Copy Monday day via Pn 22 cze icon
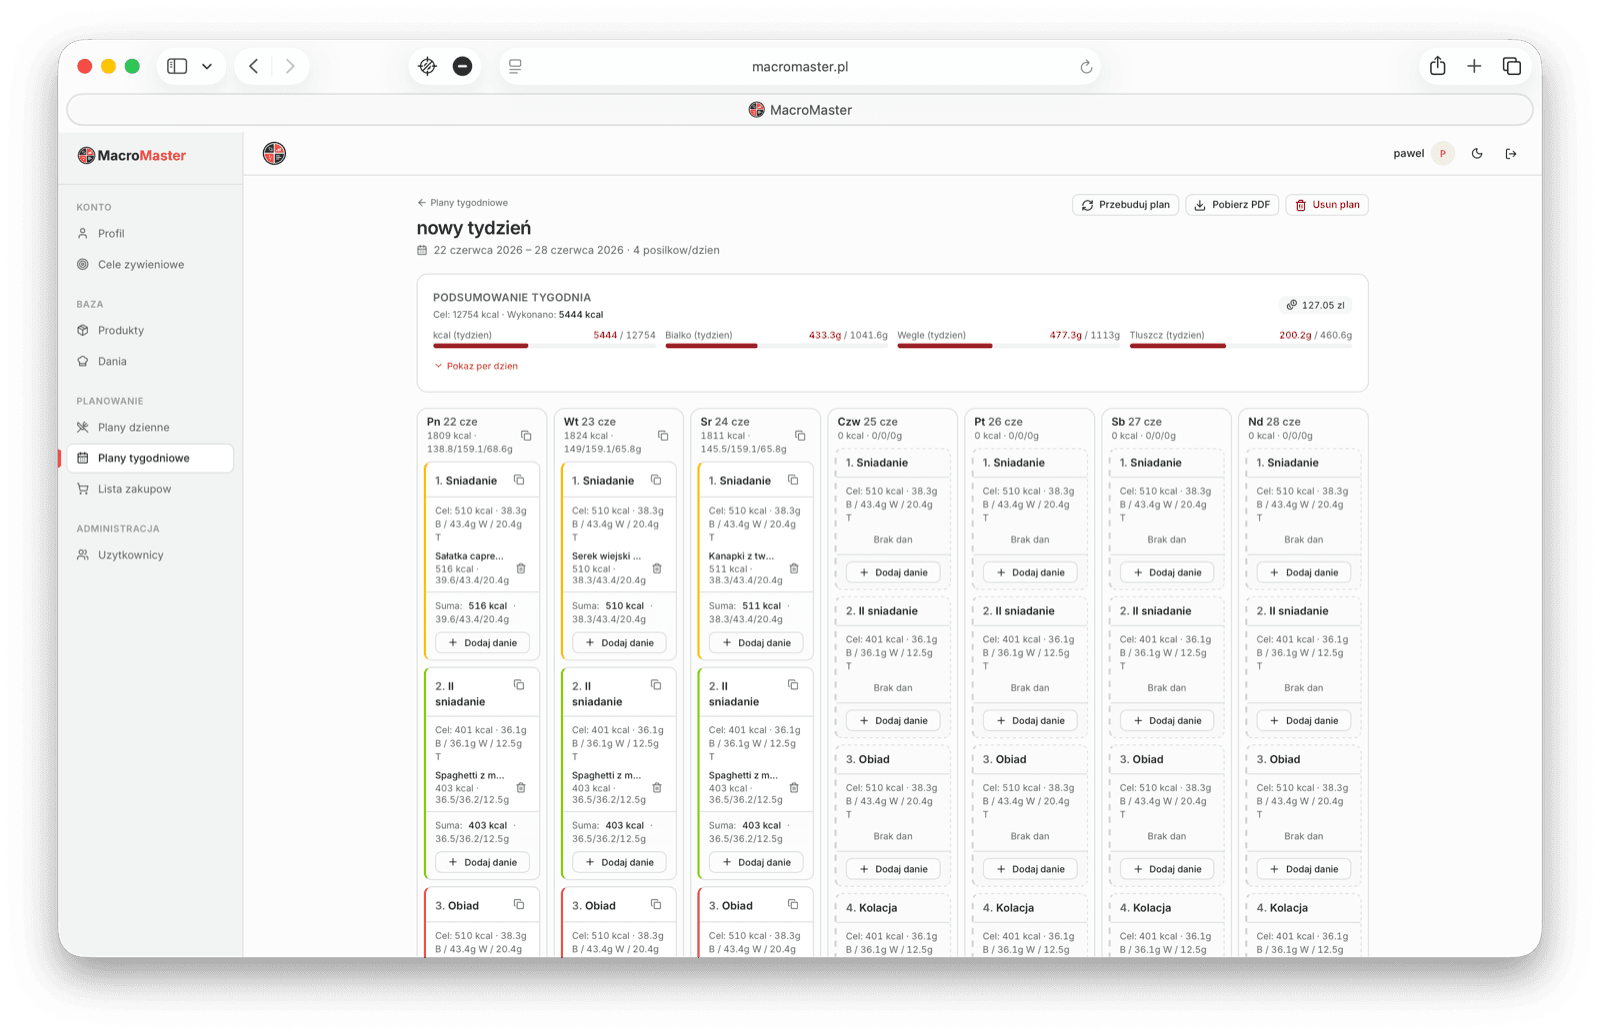Screen dimensions: 1600x1034 (x=526, y=435)
